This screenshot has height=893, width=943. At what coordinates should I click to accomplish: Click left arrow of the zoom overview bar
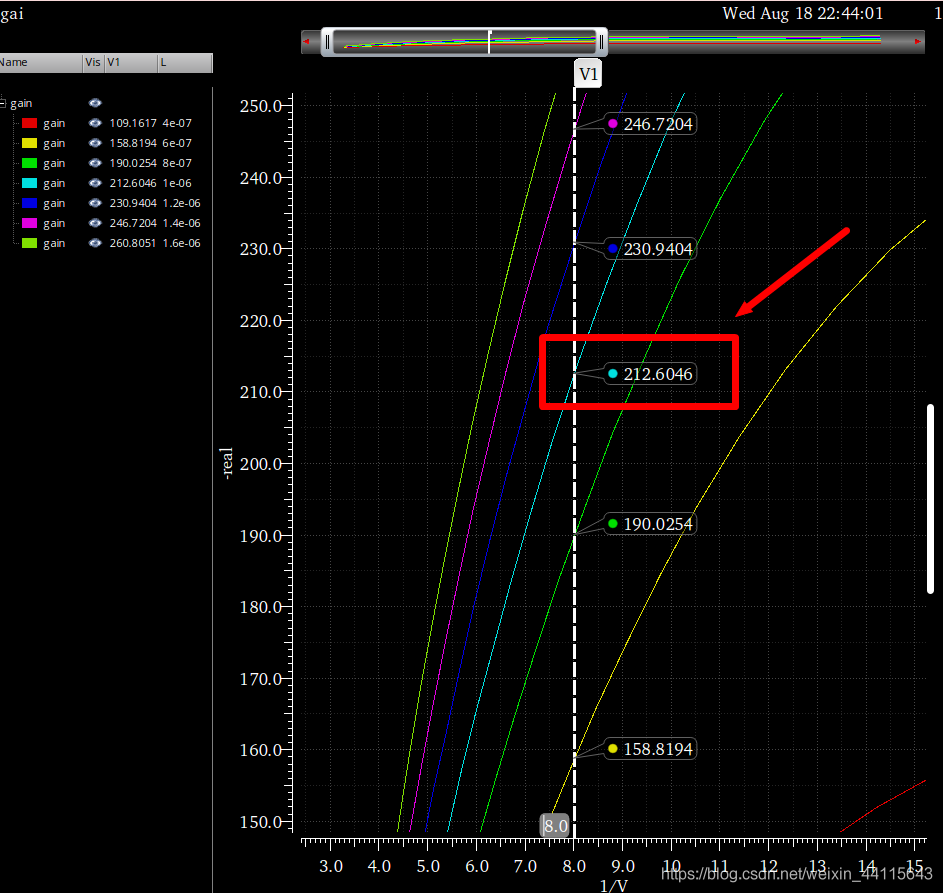pos(307,42)
